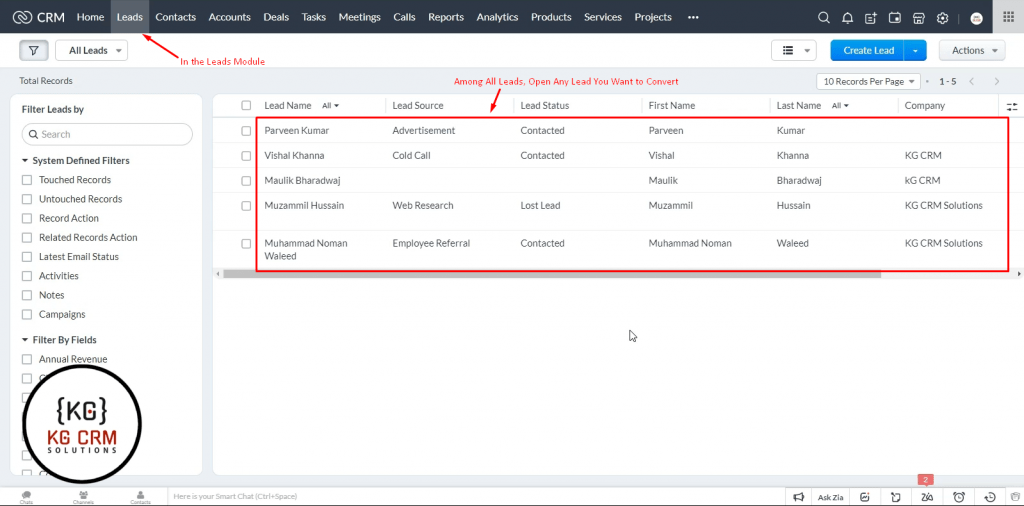
Task: Click the Ask Zia button
Action: coord(831,497)
